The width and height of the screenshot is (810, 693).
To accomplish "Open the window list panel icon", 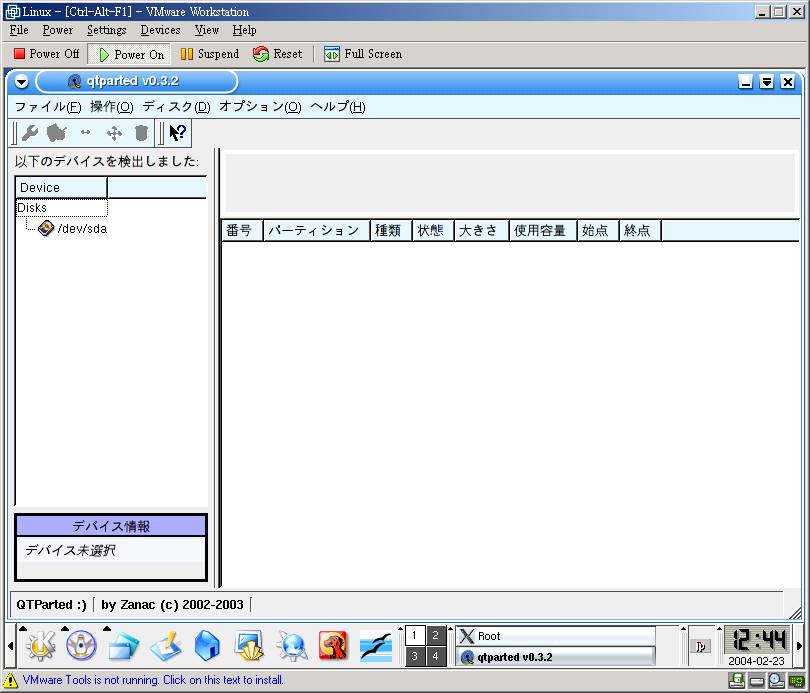I will (x=123, y=646).
